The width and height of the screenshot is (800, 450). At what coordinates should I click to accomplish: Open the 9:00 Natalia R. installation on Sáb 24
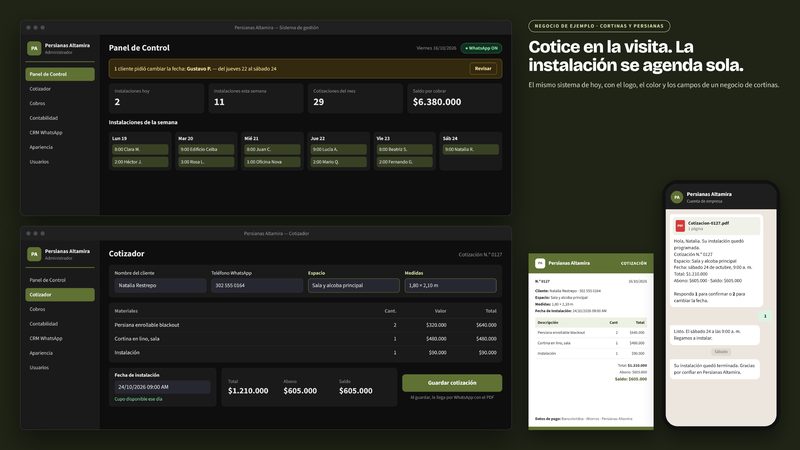point(470,149)
